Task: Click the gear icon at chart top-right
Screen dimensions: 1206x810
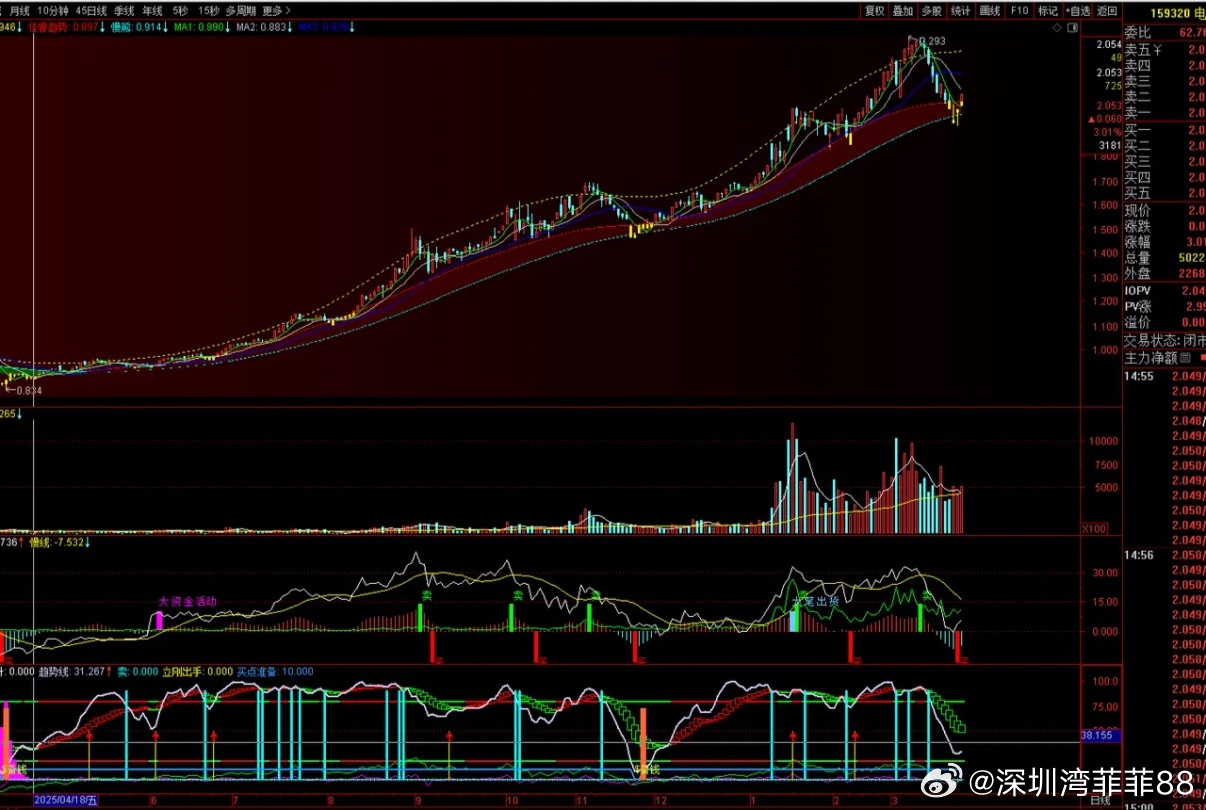Action: pyautogui.click(x=1071, y=29)
